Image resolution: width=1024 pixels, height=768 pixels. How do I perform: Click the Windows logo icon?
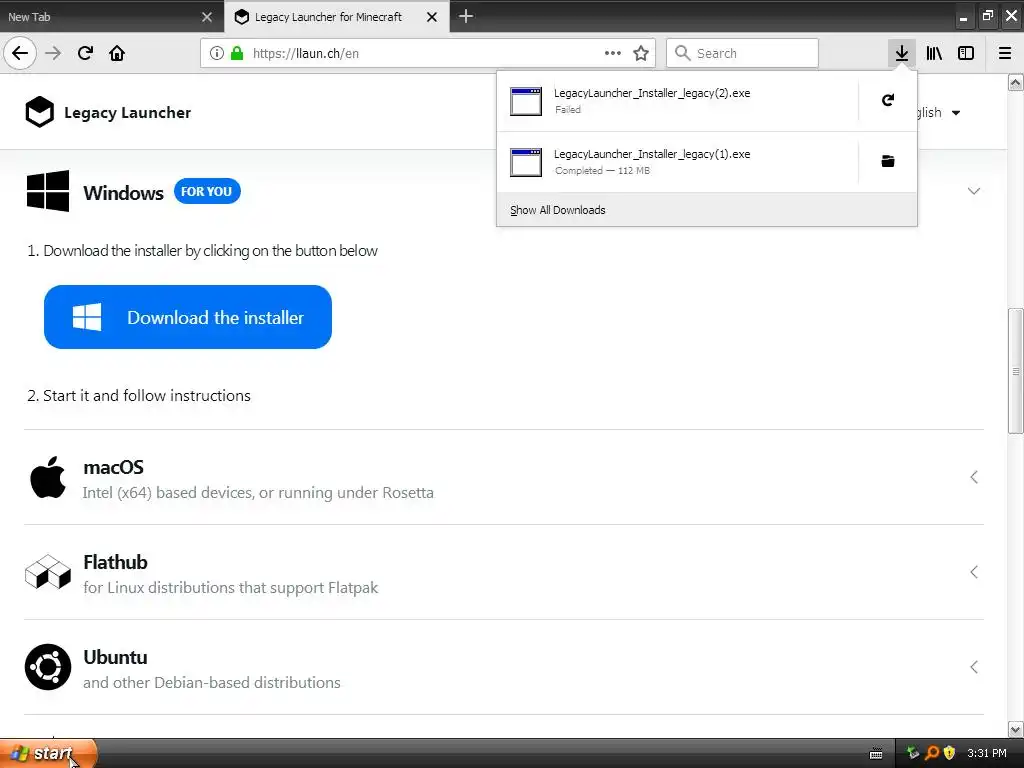(x=48, y=191)
